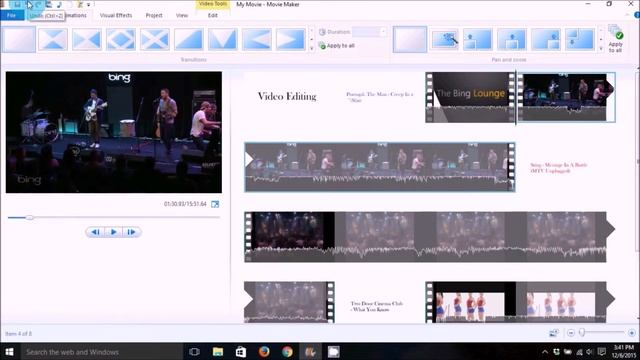This screenshot has width=640, height=360.
Task: Click the thumbnail size icon in the status bar
Action: click(554, 333)
